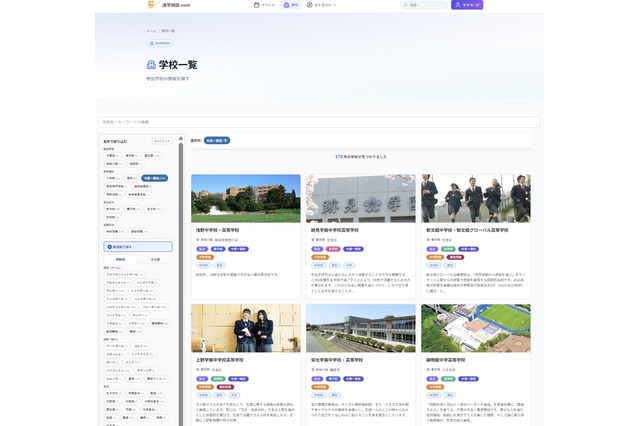The height and width of the screenshot is (426, 640).
Task: Select the 学校 nav item
Action: point(291,5)
